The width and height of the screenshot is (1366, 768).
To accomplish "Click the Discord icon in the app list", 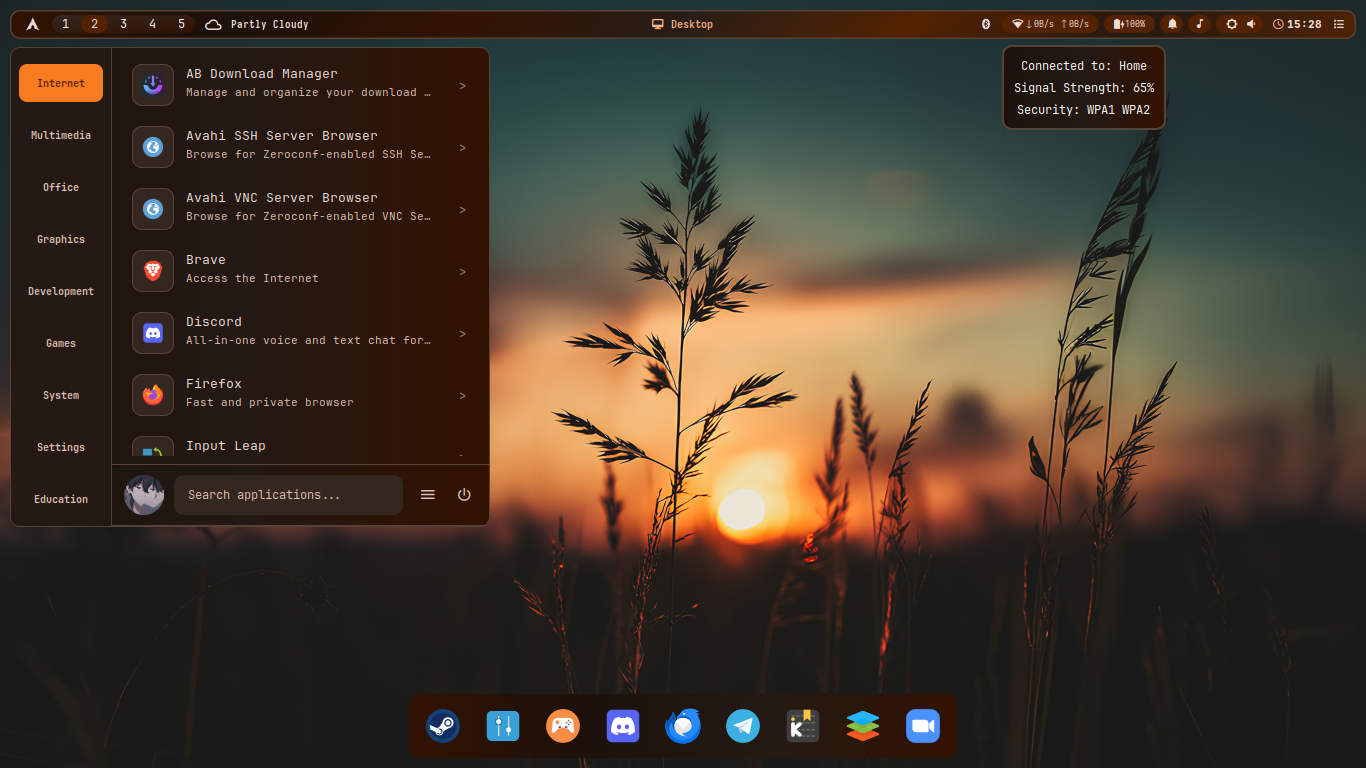I will click(x=153, y=333).
